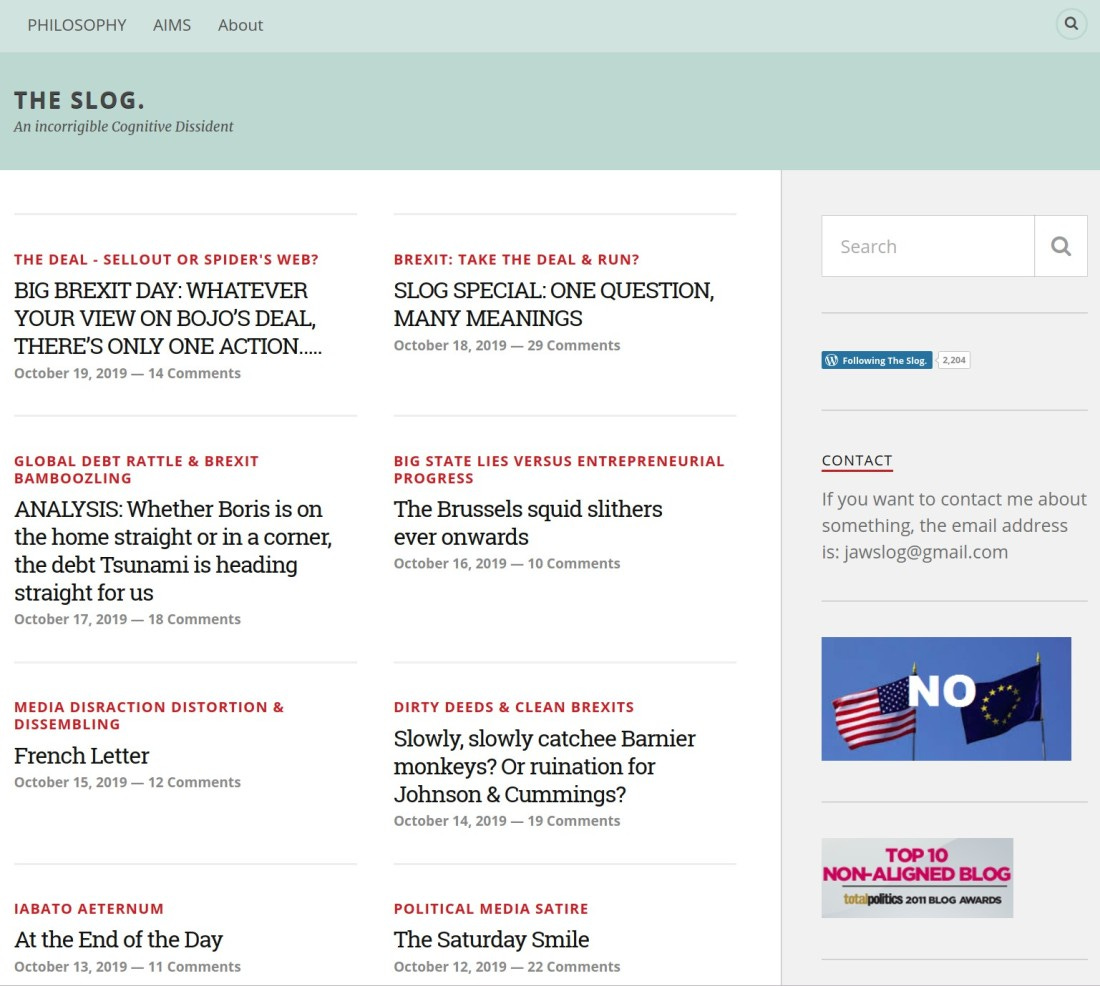Open the 19 Comments link
This screenshot has height=986, width=1100.
574,821
